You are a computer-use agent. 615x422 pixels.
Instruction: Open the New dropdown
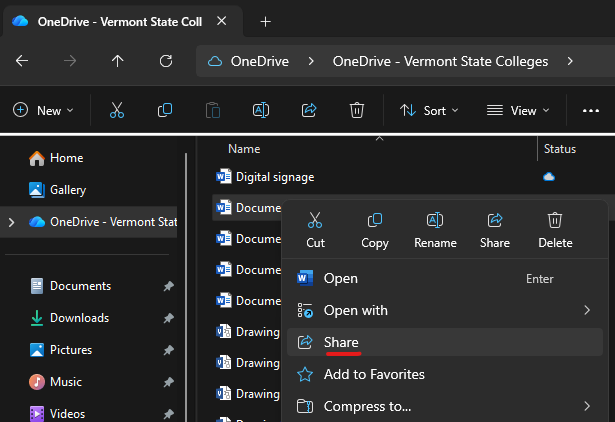[43, 111]
